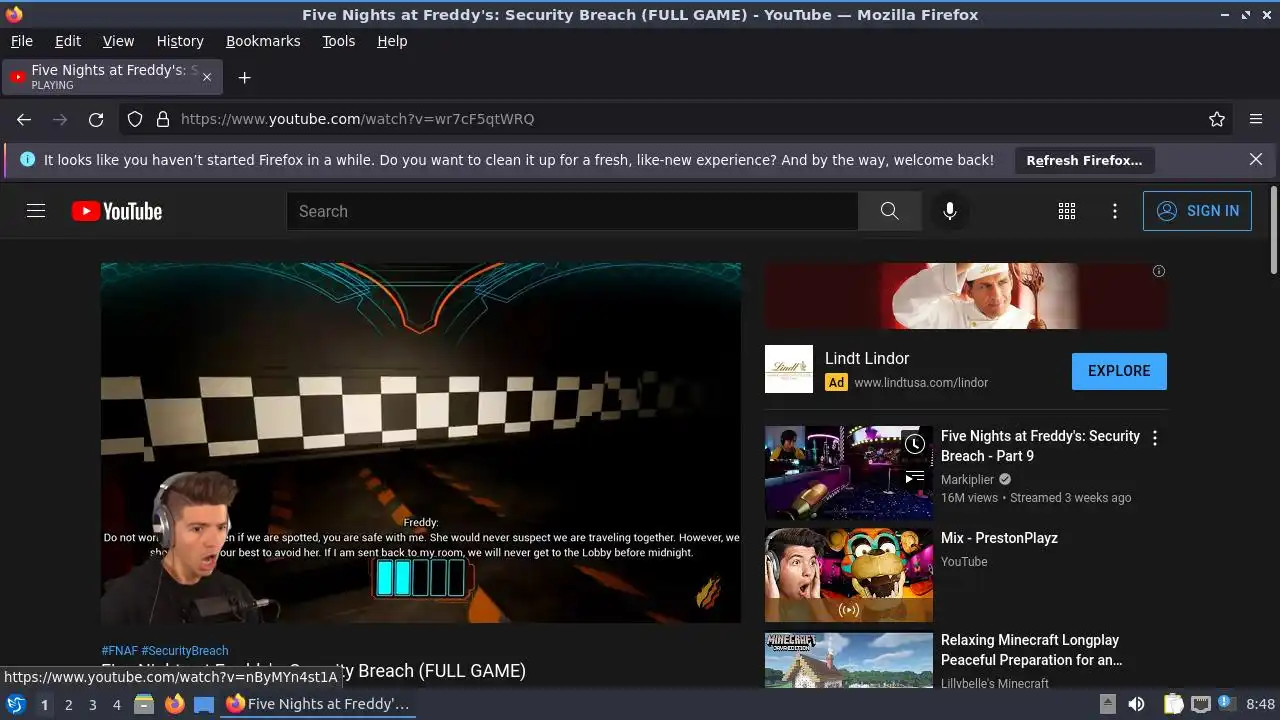
Task: Click the SIGN IN button
Action: 1197,211
